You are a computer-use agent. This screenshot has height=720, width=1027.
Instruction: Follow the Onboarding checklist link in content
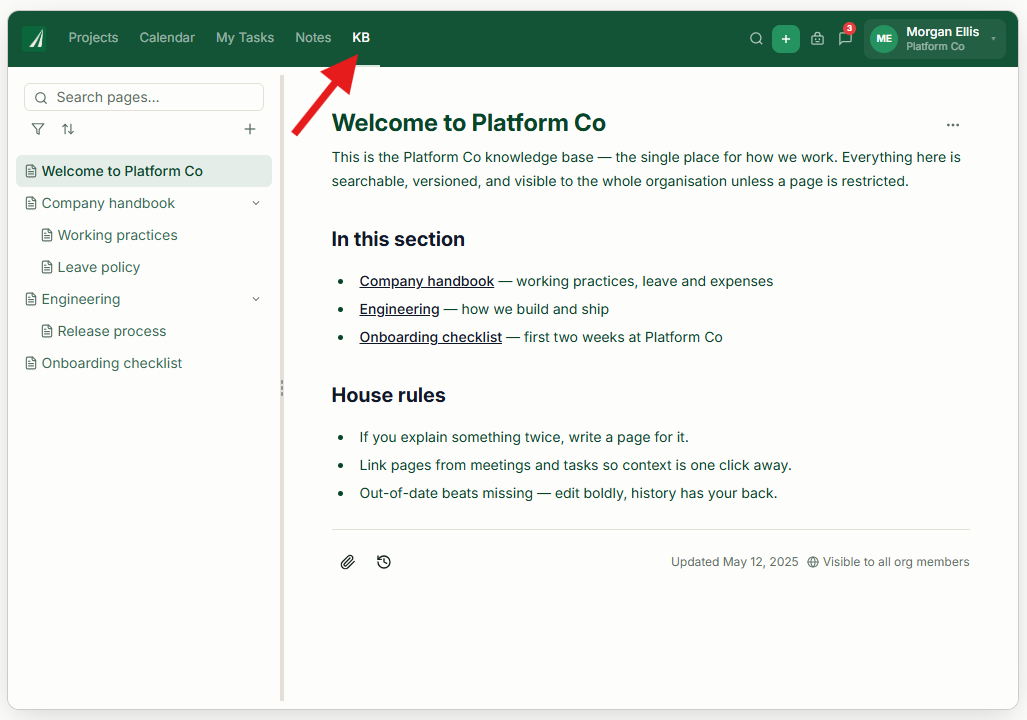430,337
